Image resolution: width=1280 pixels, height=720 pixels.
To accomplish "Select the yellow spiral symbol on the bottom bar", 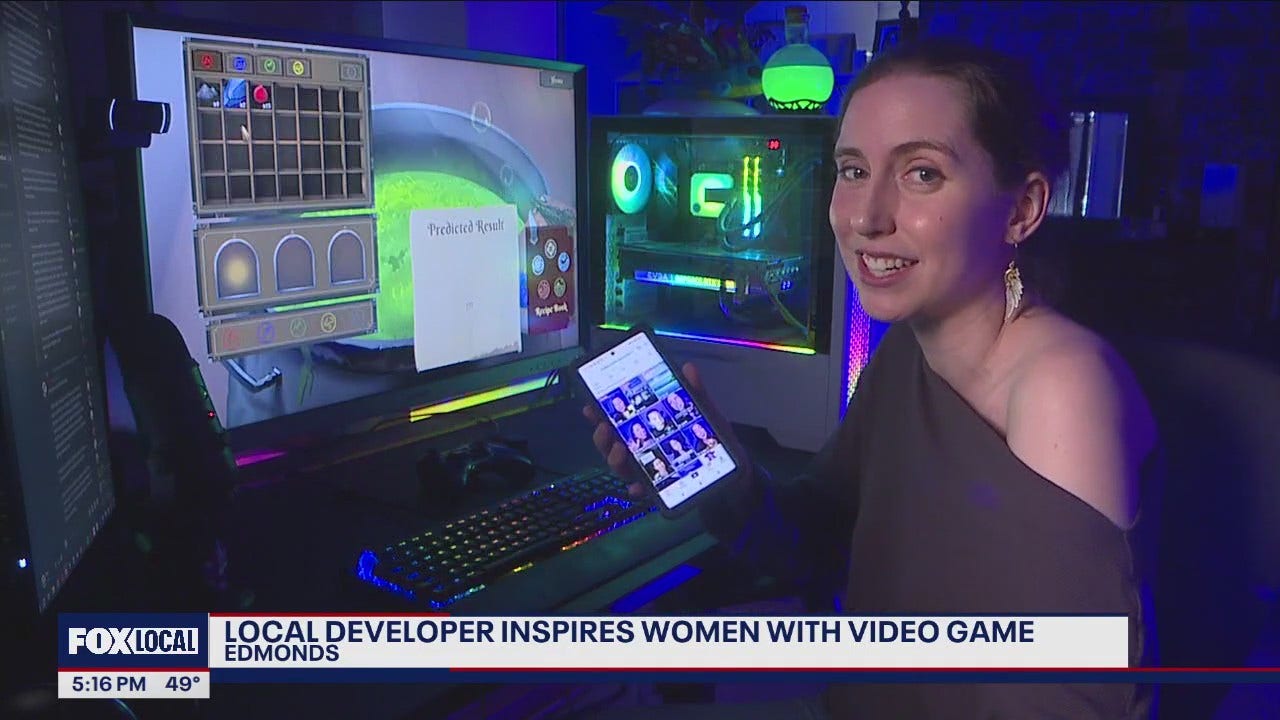I will pyautogui.click(x=326, y=322).
